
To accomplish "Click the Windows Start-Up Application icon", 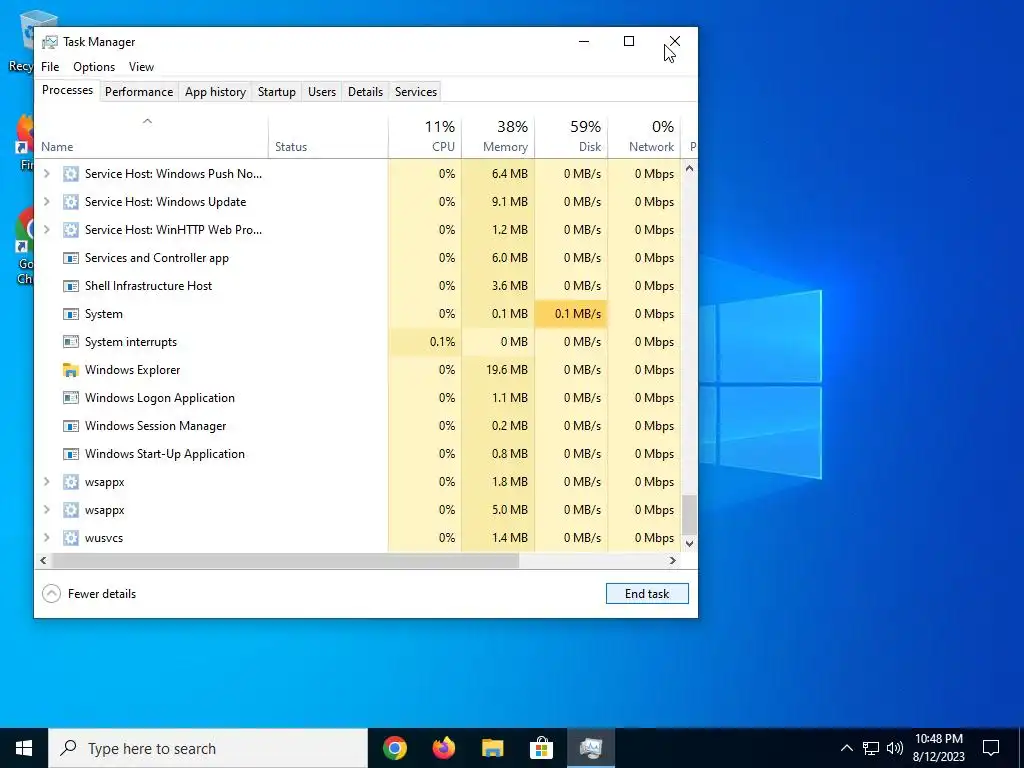I will click(x=71, y=454).
